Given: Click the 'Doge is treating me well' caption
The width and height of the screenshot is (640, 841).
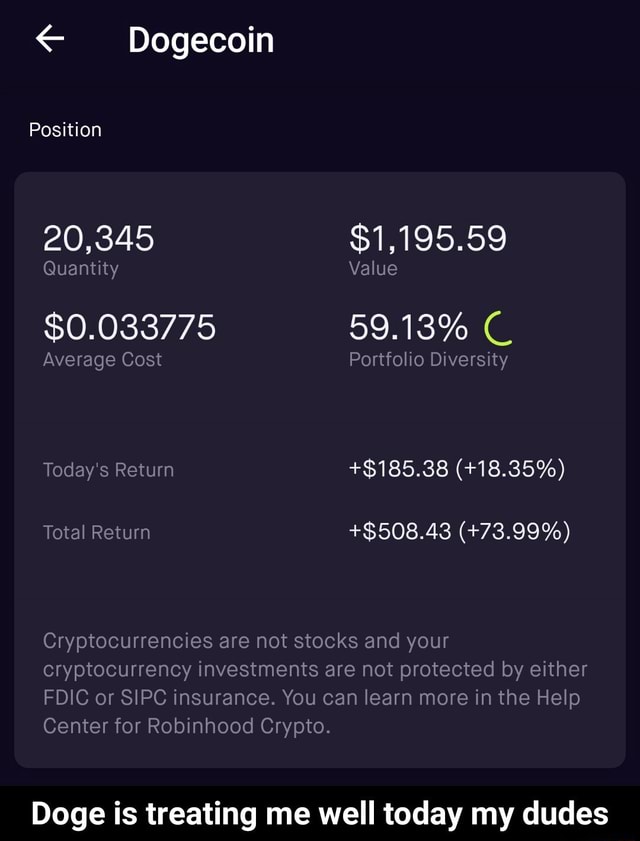Looking at the screenshot, I should point(320,813).
